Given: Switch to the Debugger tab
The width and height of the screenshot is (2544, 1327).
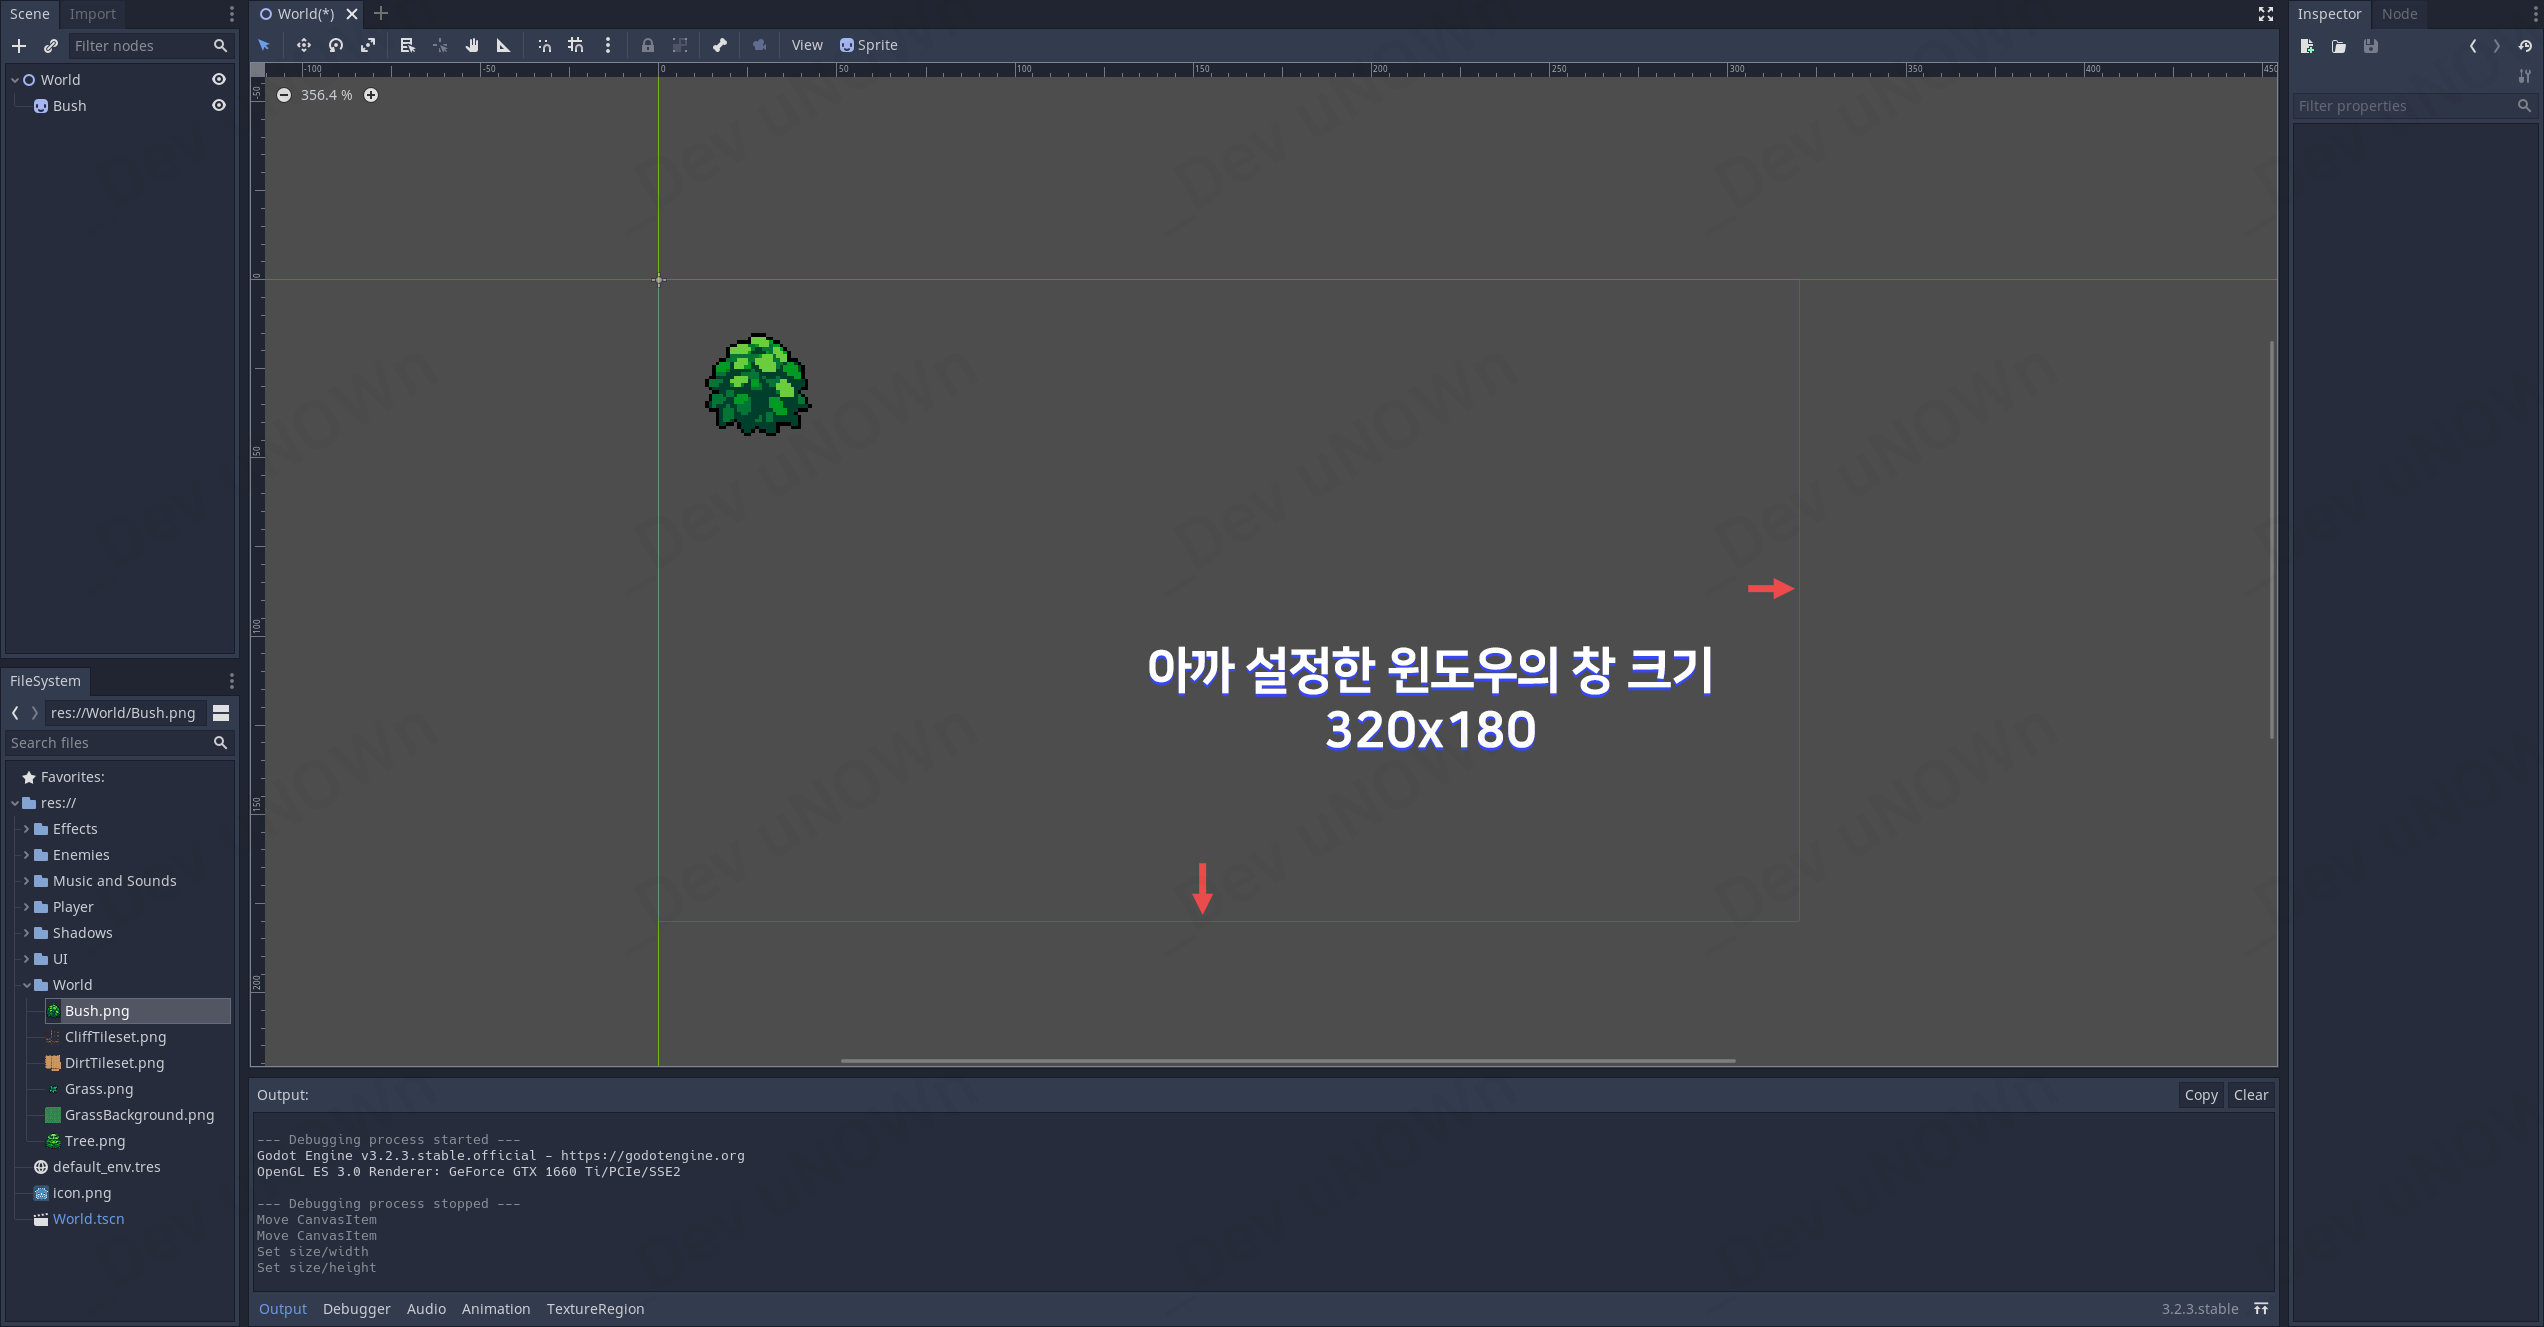Looking at the screenshot, I should click(x=356, y=1309).
